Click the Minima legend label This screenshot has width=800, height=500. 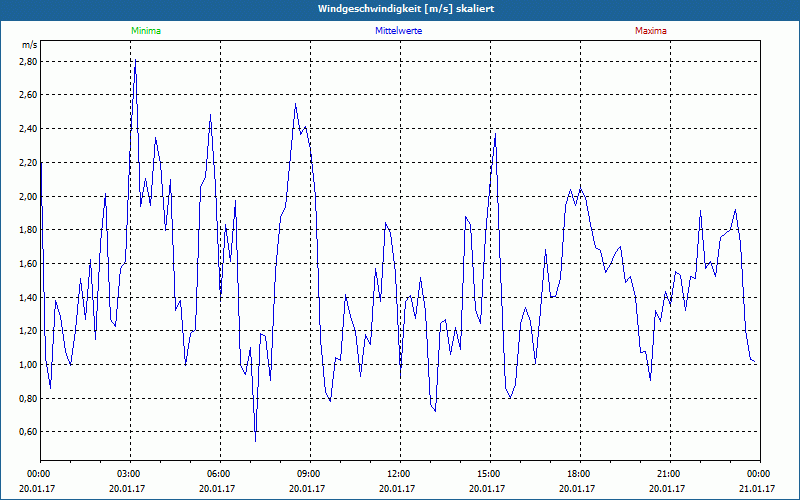click(146, 31)
